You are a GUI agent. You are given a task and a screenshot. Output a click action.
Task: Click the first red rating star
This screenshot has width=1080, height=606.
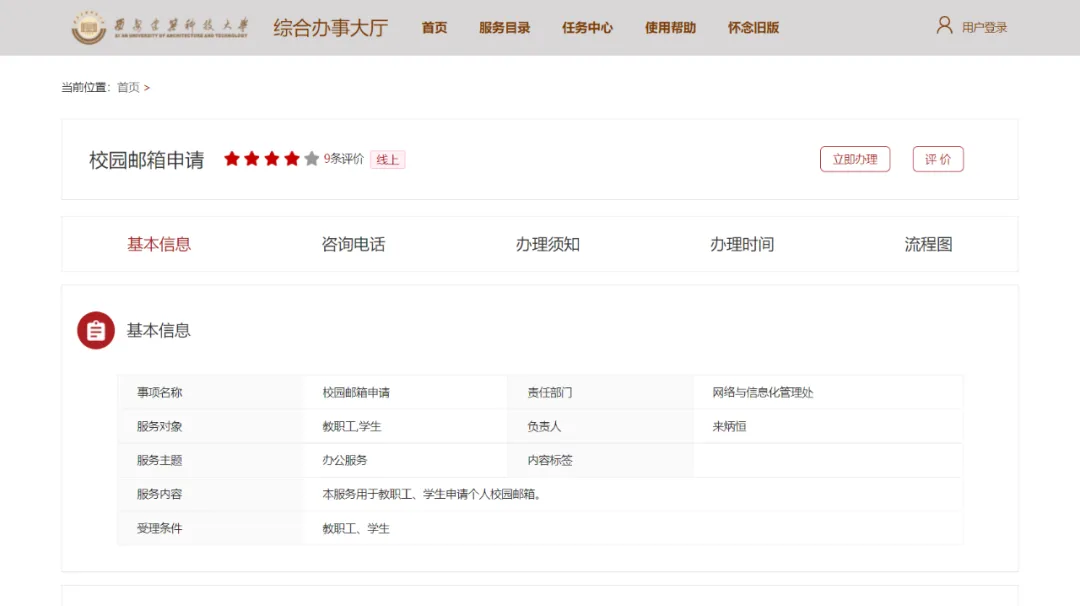click(x=232, y=159)
